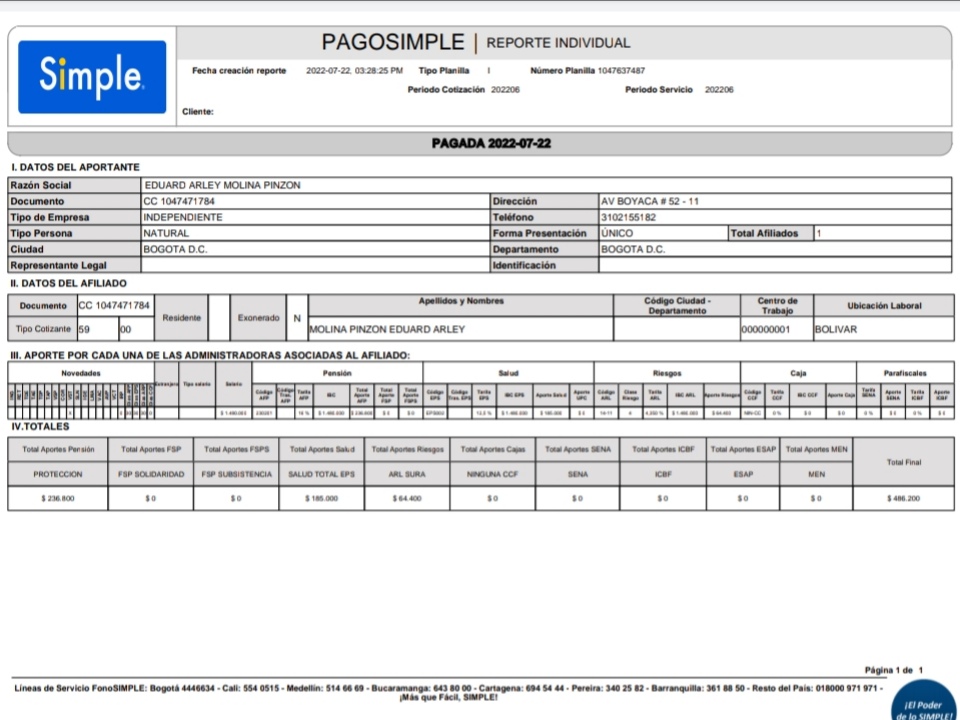Screen dimensions: 960x720
Task: Click the Total Final amount $ 486.200
Action: pyautogui.click(x=903, y=497)
